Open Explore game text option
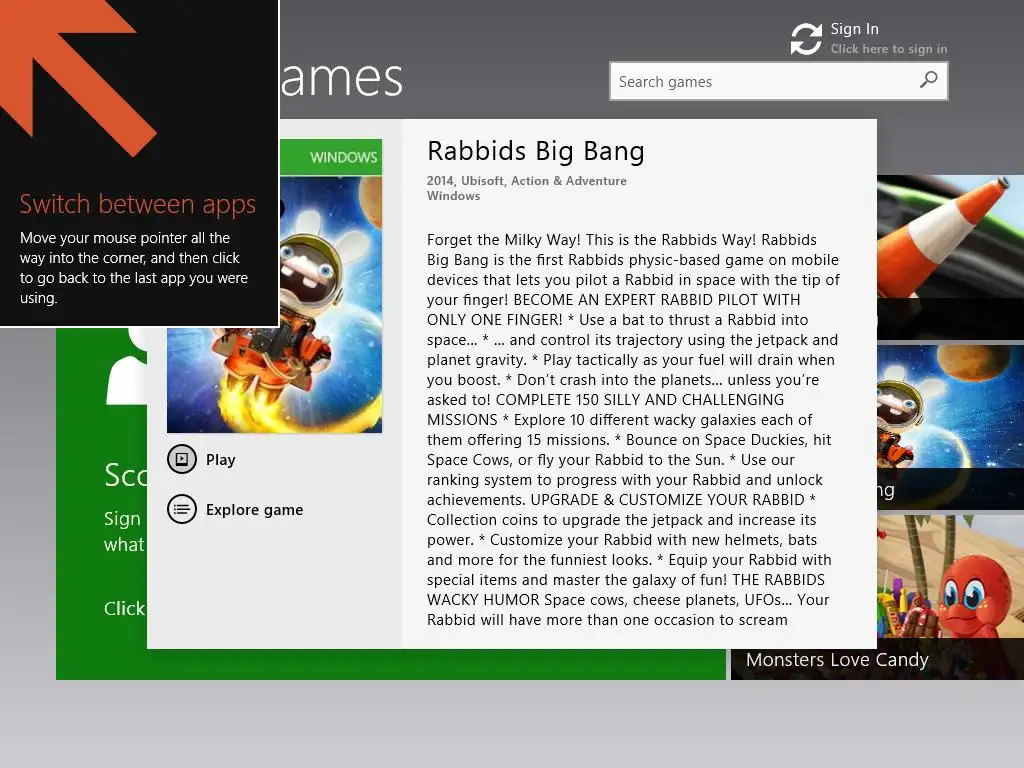Image resolution: width=1024 pixels, height=768 pixels. click(254, 510)
